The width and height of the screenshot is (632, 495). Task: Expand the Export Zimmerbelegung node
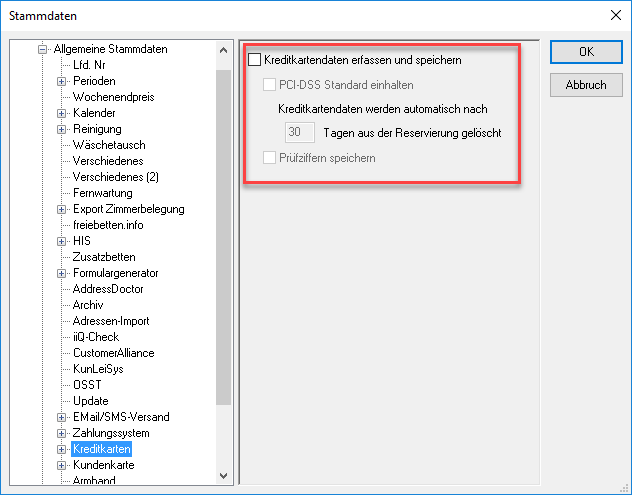click(61, 209)
